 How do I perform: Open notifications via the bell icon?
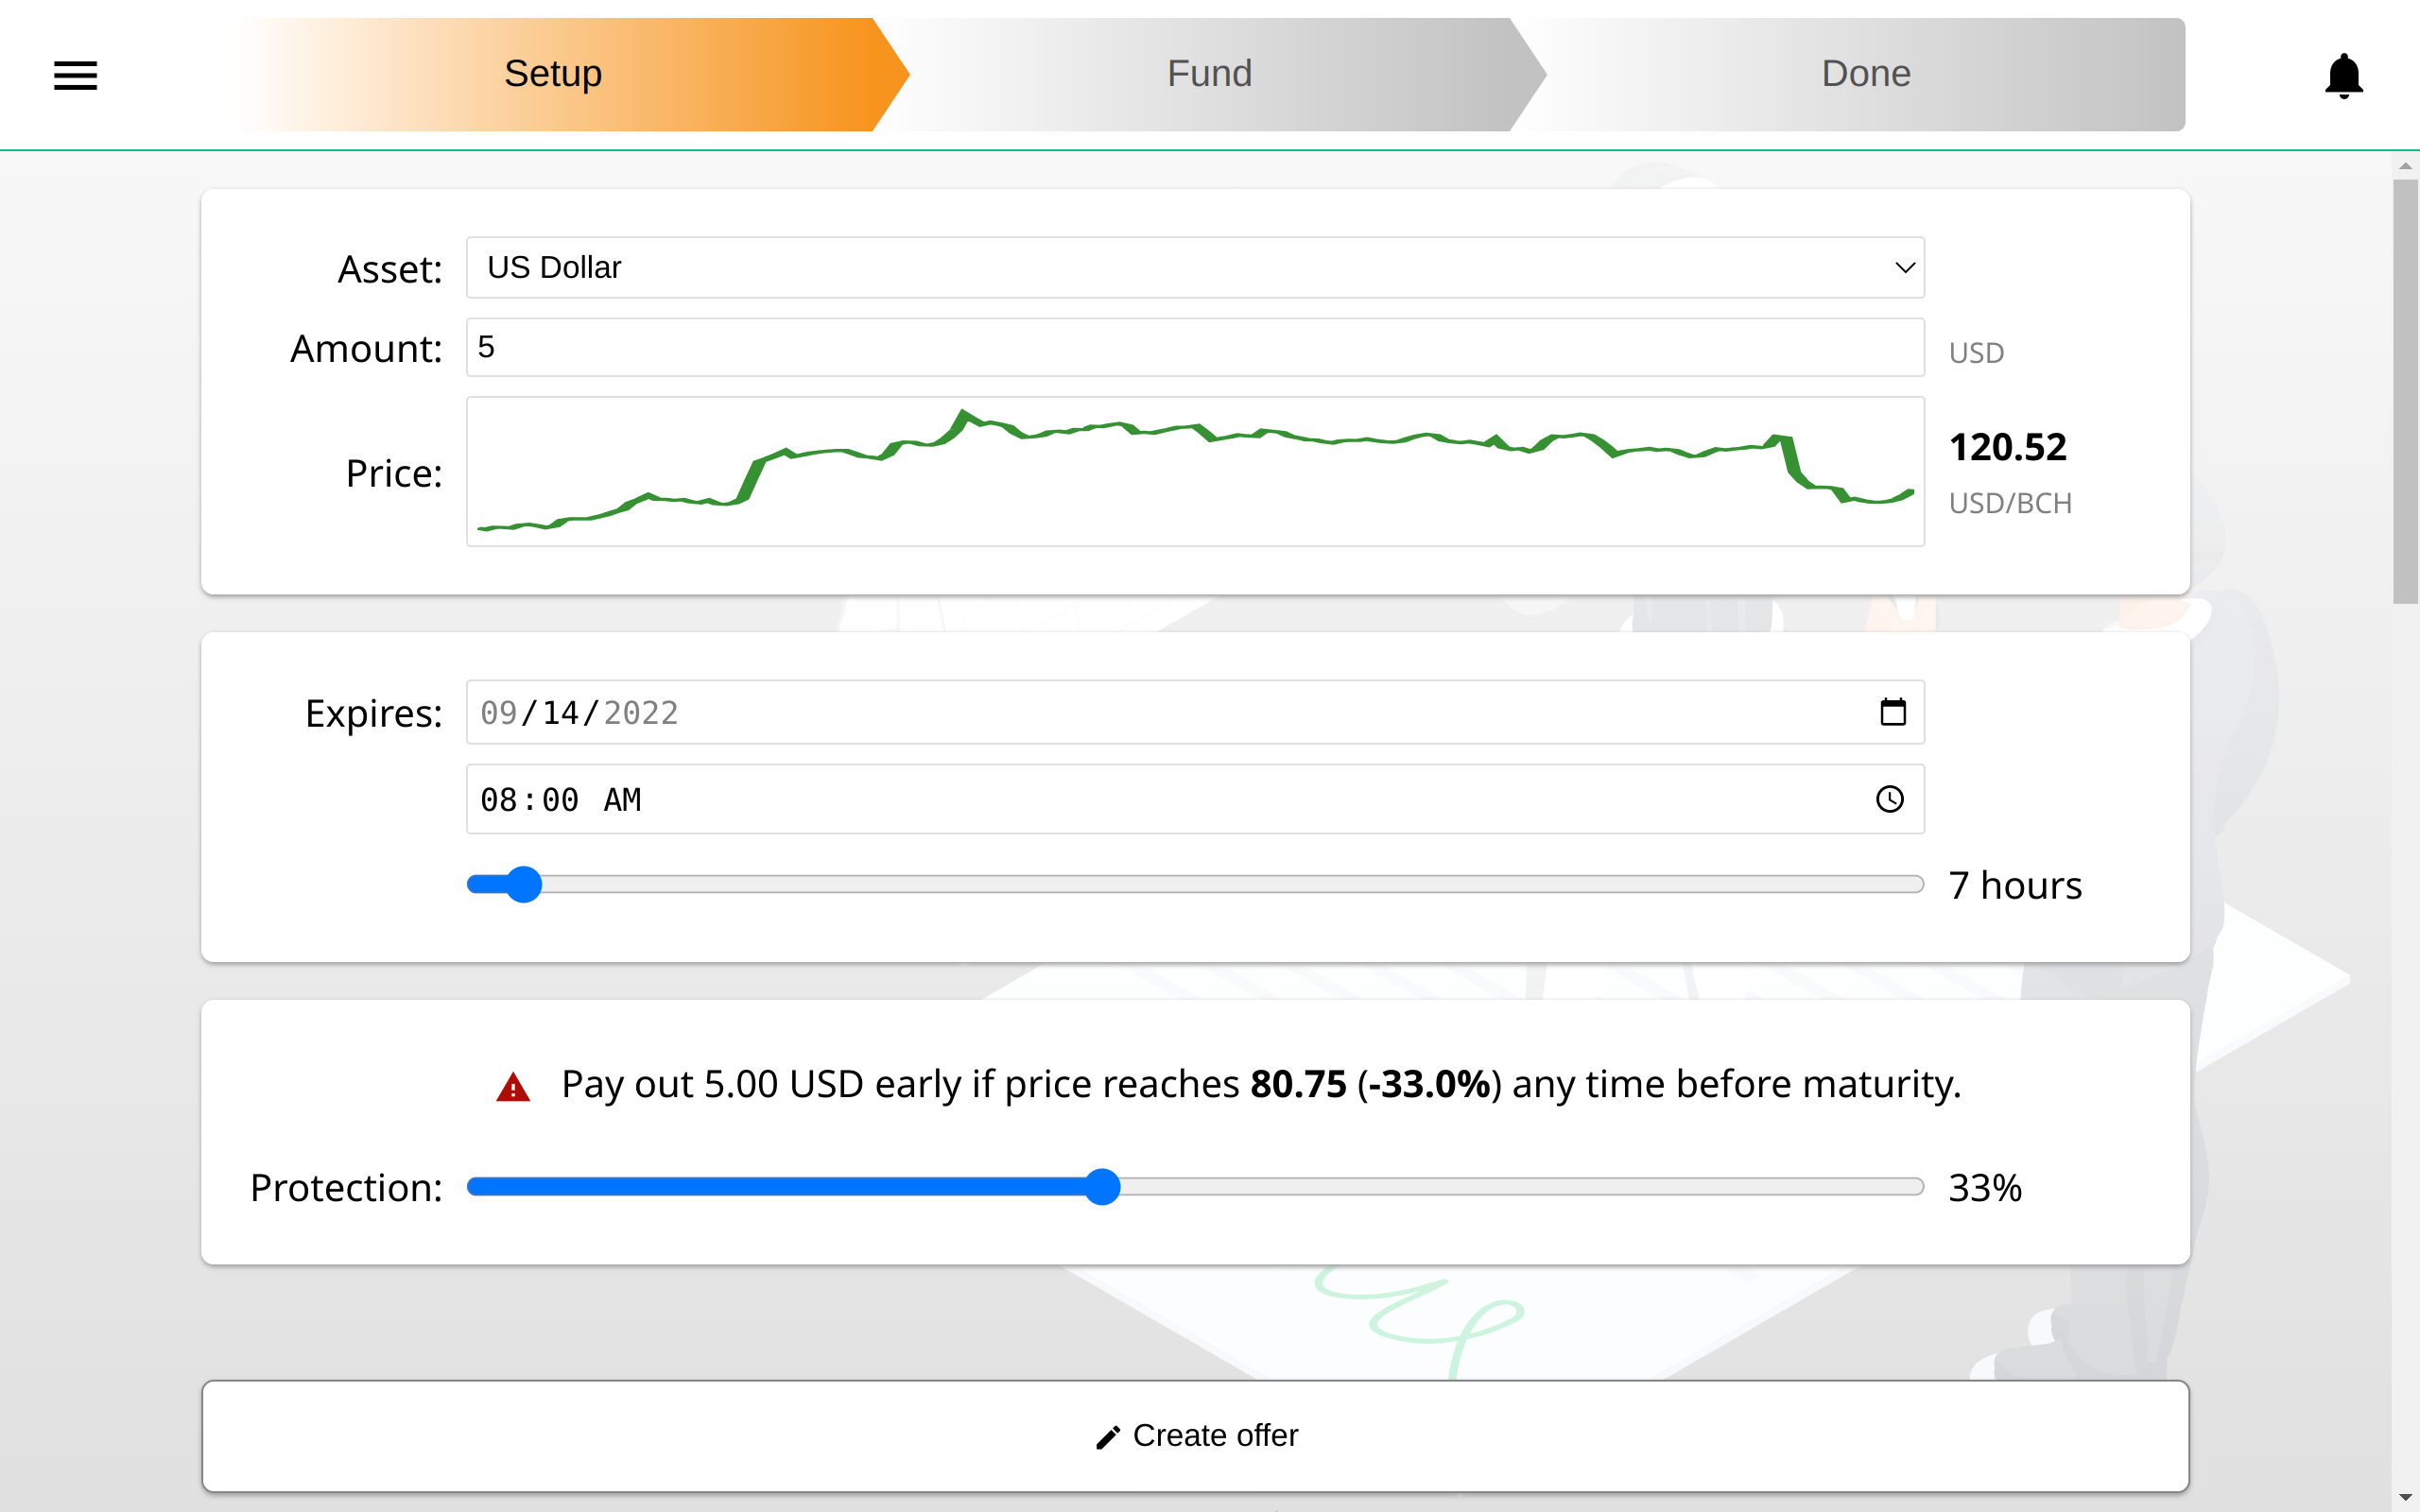point(2343,76)
